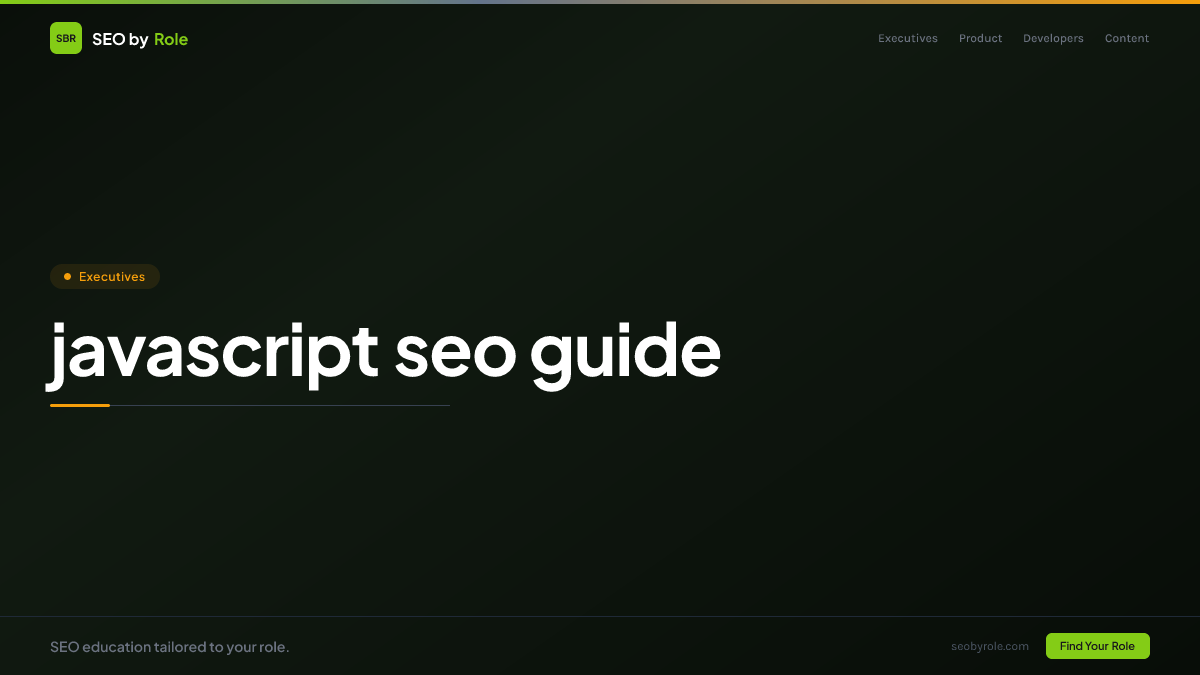Viewport: 1200px width, 675px height.
Task: Go to the Product navigation link
Action: coord(980,38)
